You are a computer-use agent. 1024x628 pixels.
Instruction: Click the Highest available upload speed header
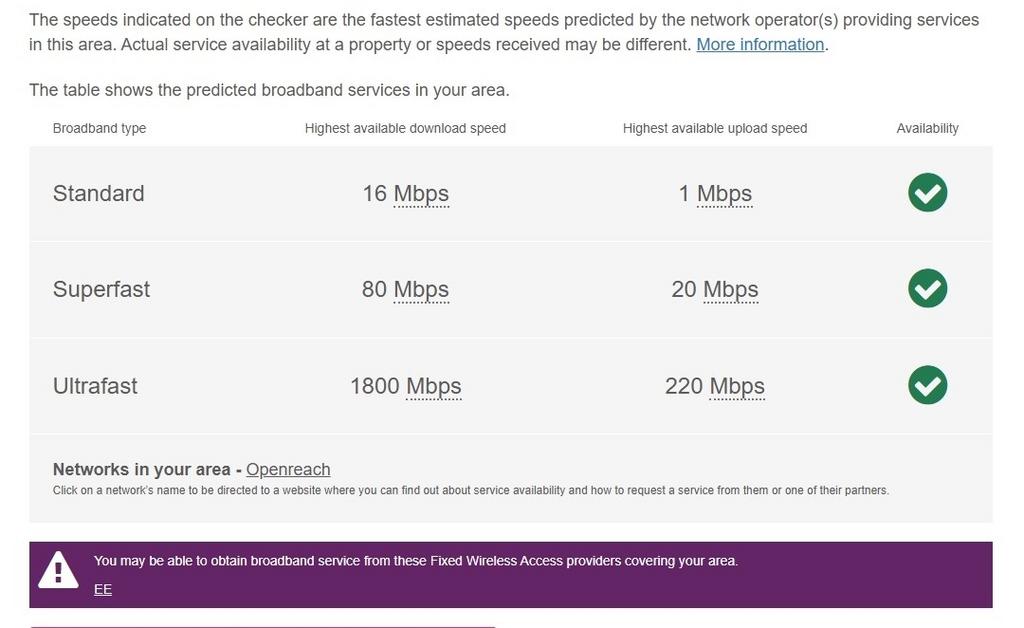tap(714, 128)
